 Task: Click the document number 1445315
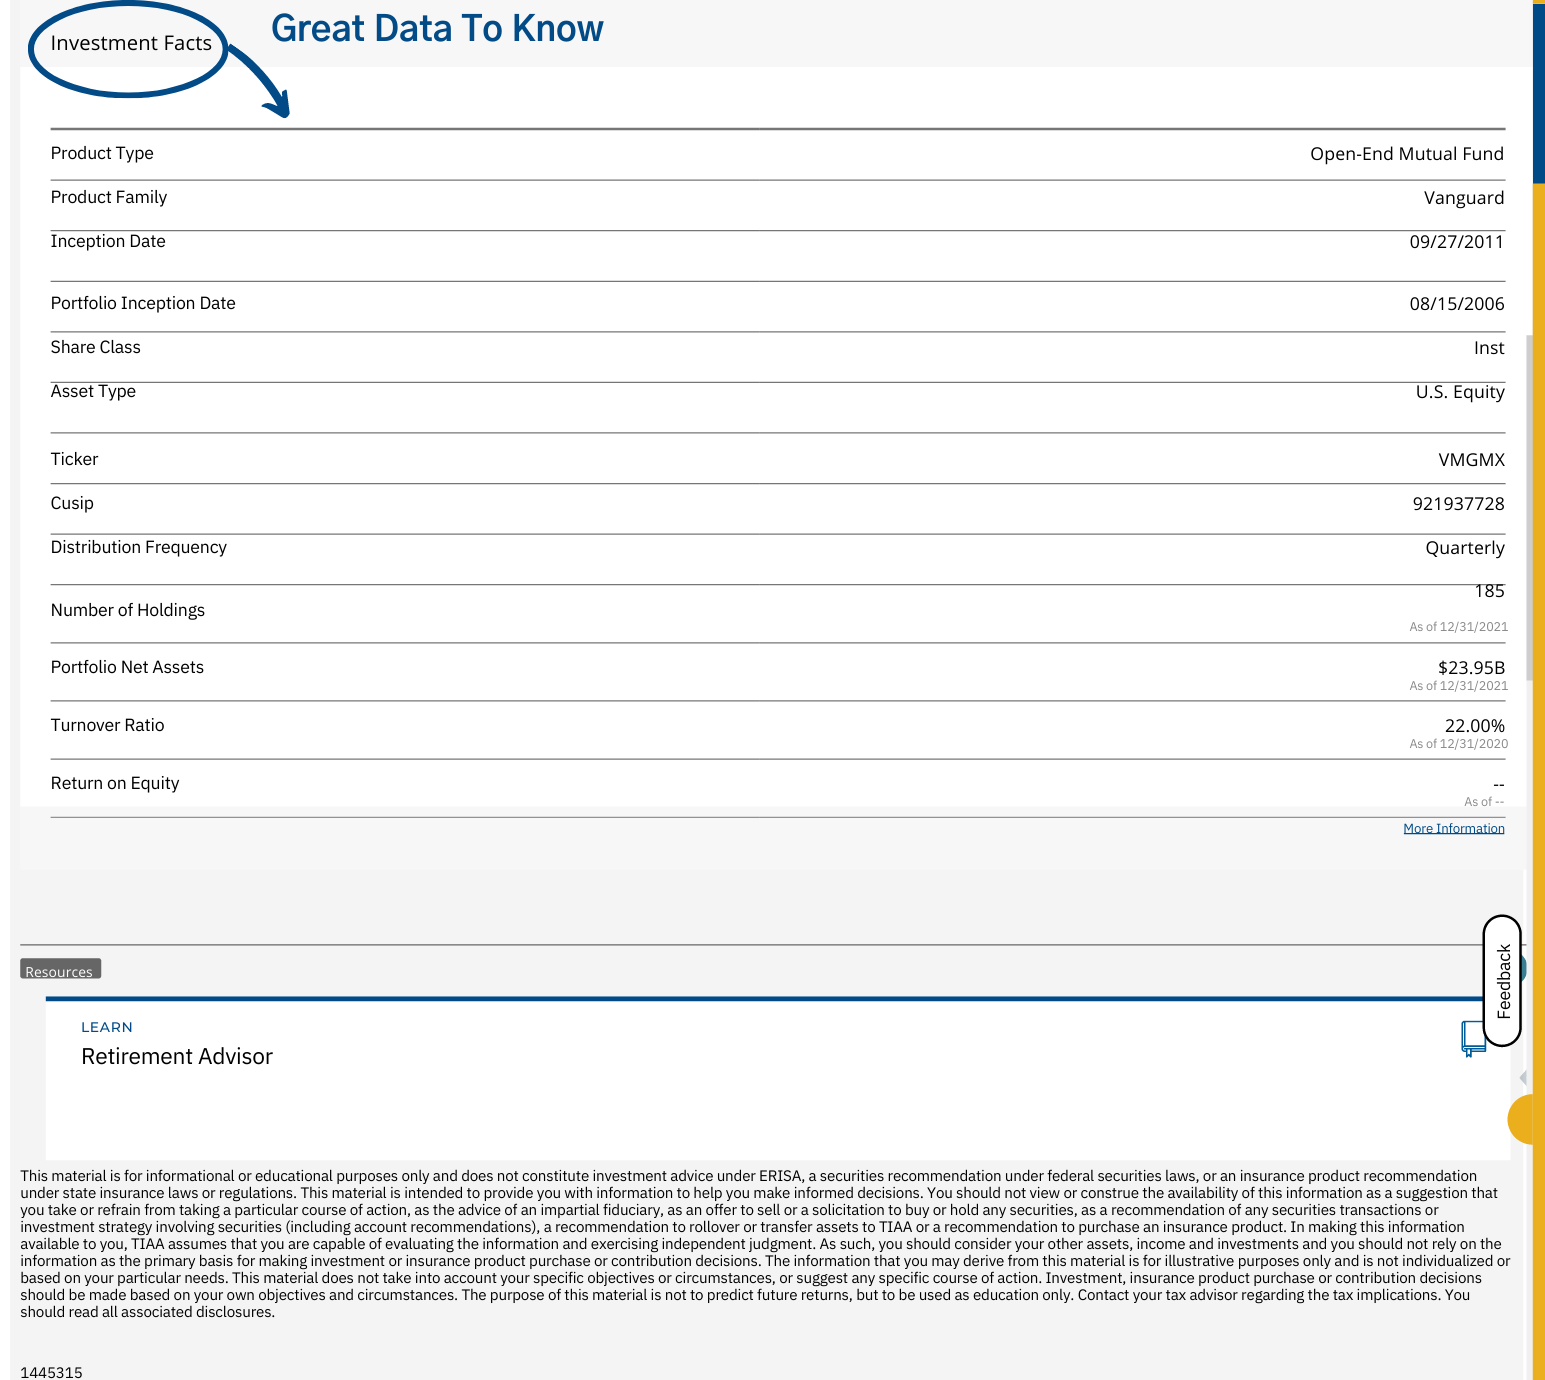pos(51,1372)
